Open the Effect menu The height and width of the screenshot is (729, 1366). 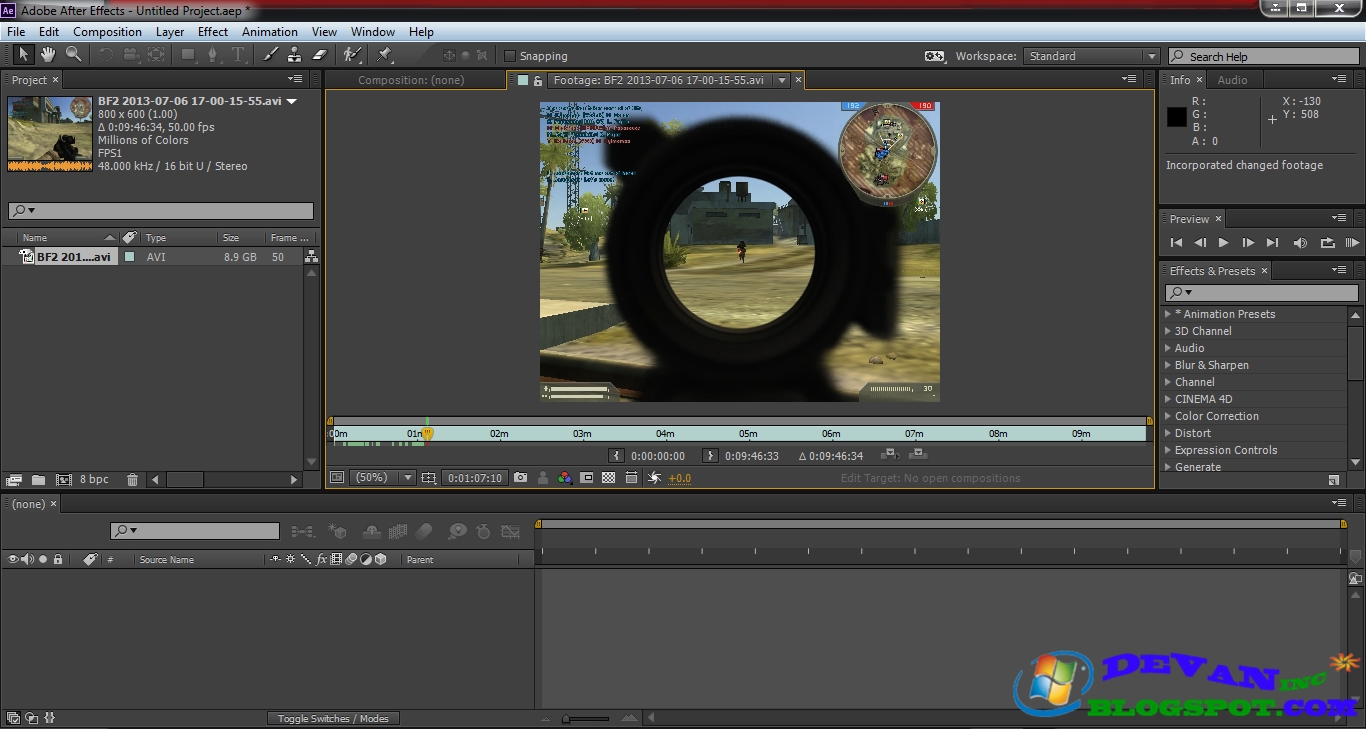click(213, 32)
